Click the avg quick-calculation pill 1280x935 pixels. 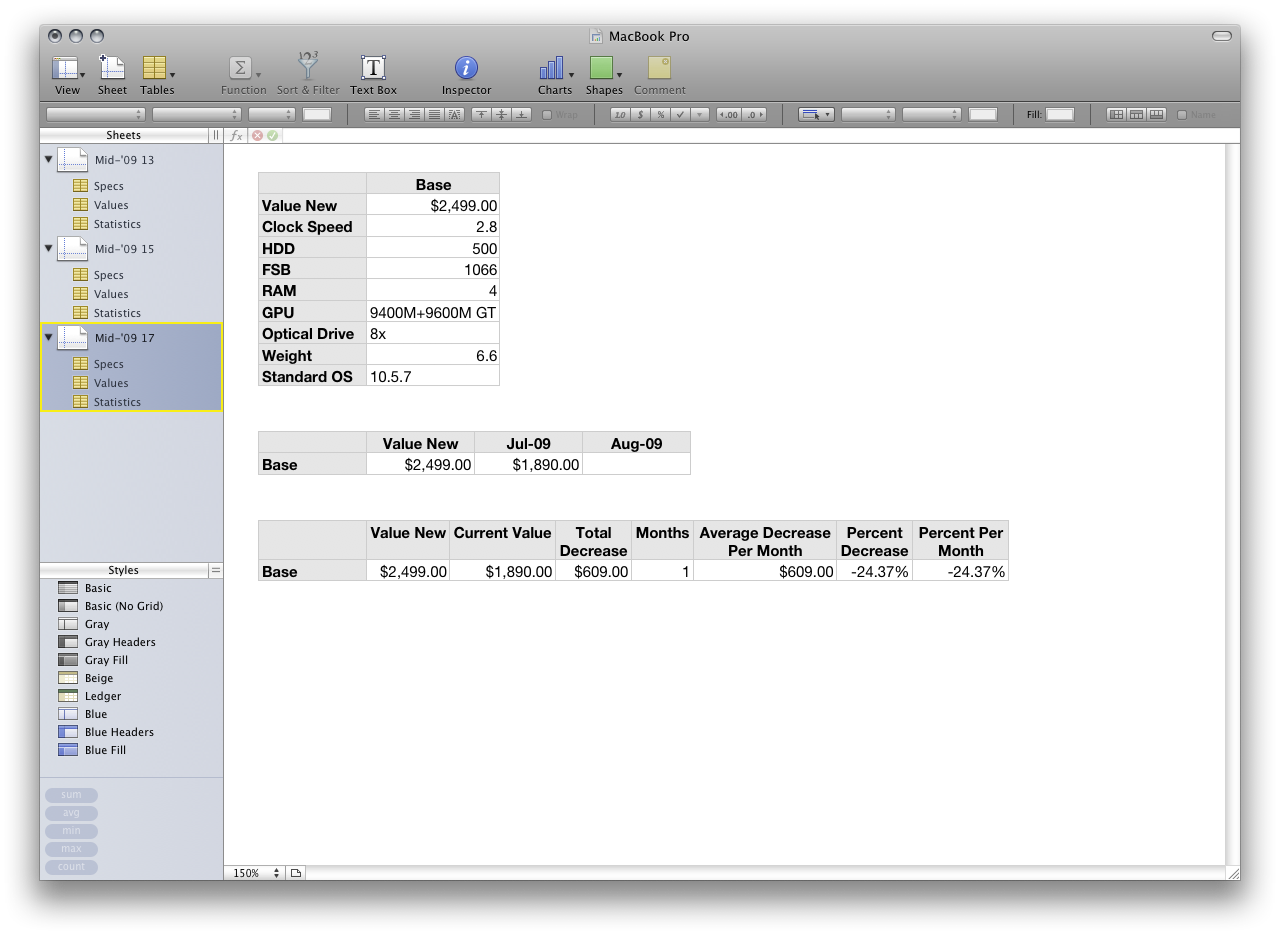(x=71, y=813)
